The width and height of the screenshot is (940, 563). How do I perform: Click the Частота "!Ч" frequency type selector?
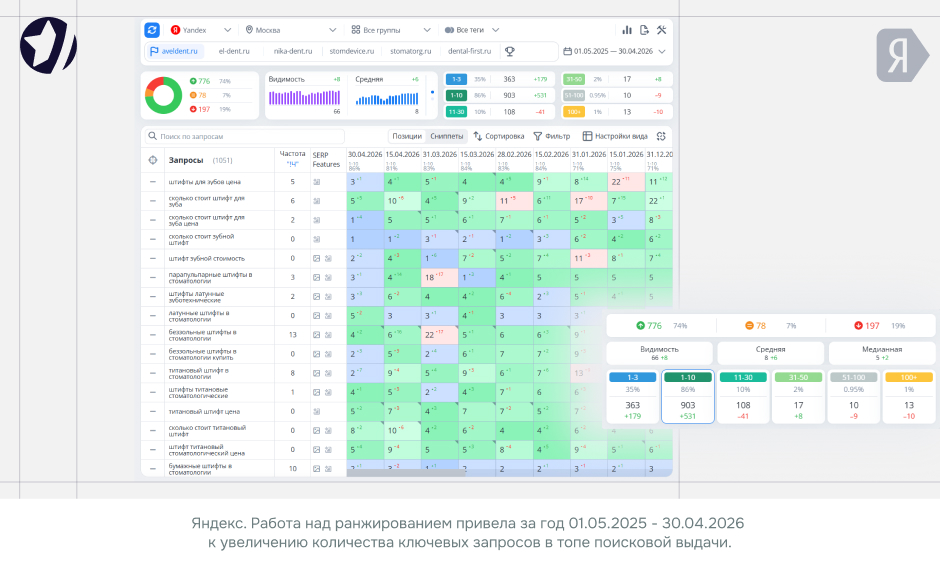(292, 164)
